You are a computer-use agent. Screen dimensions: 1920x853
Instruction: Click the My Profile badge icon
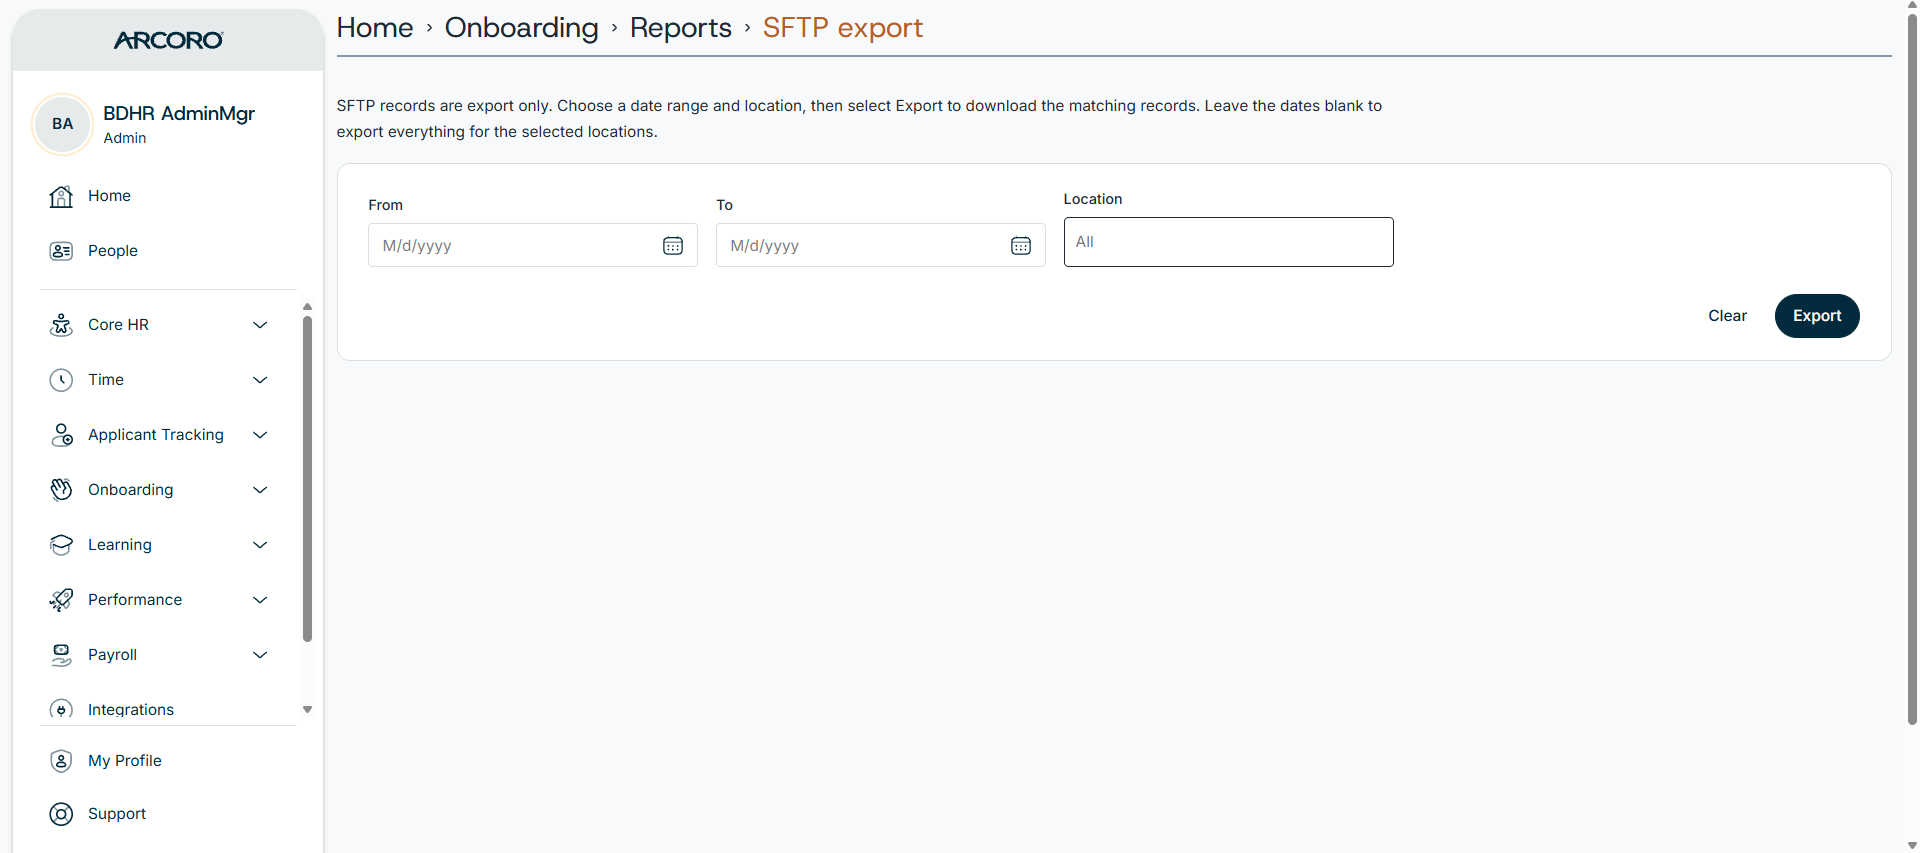[x=61, y=761]
